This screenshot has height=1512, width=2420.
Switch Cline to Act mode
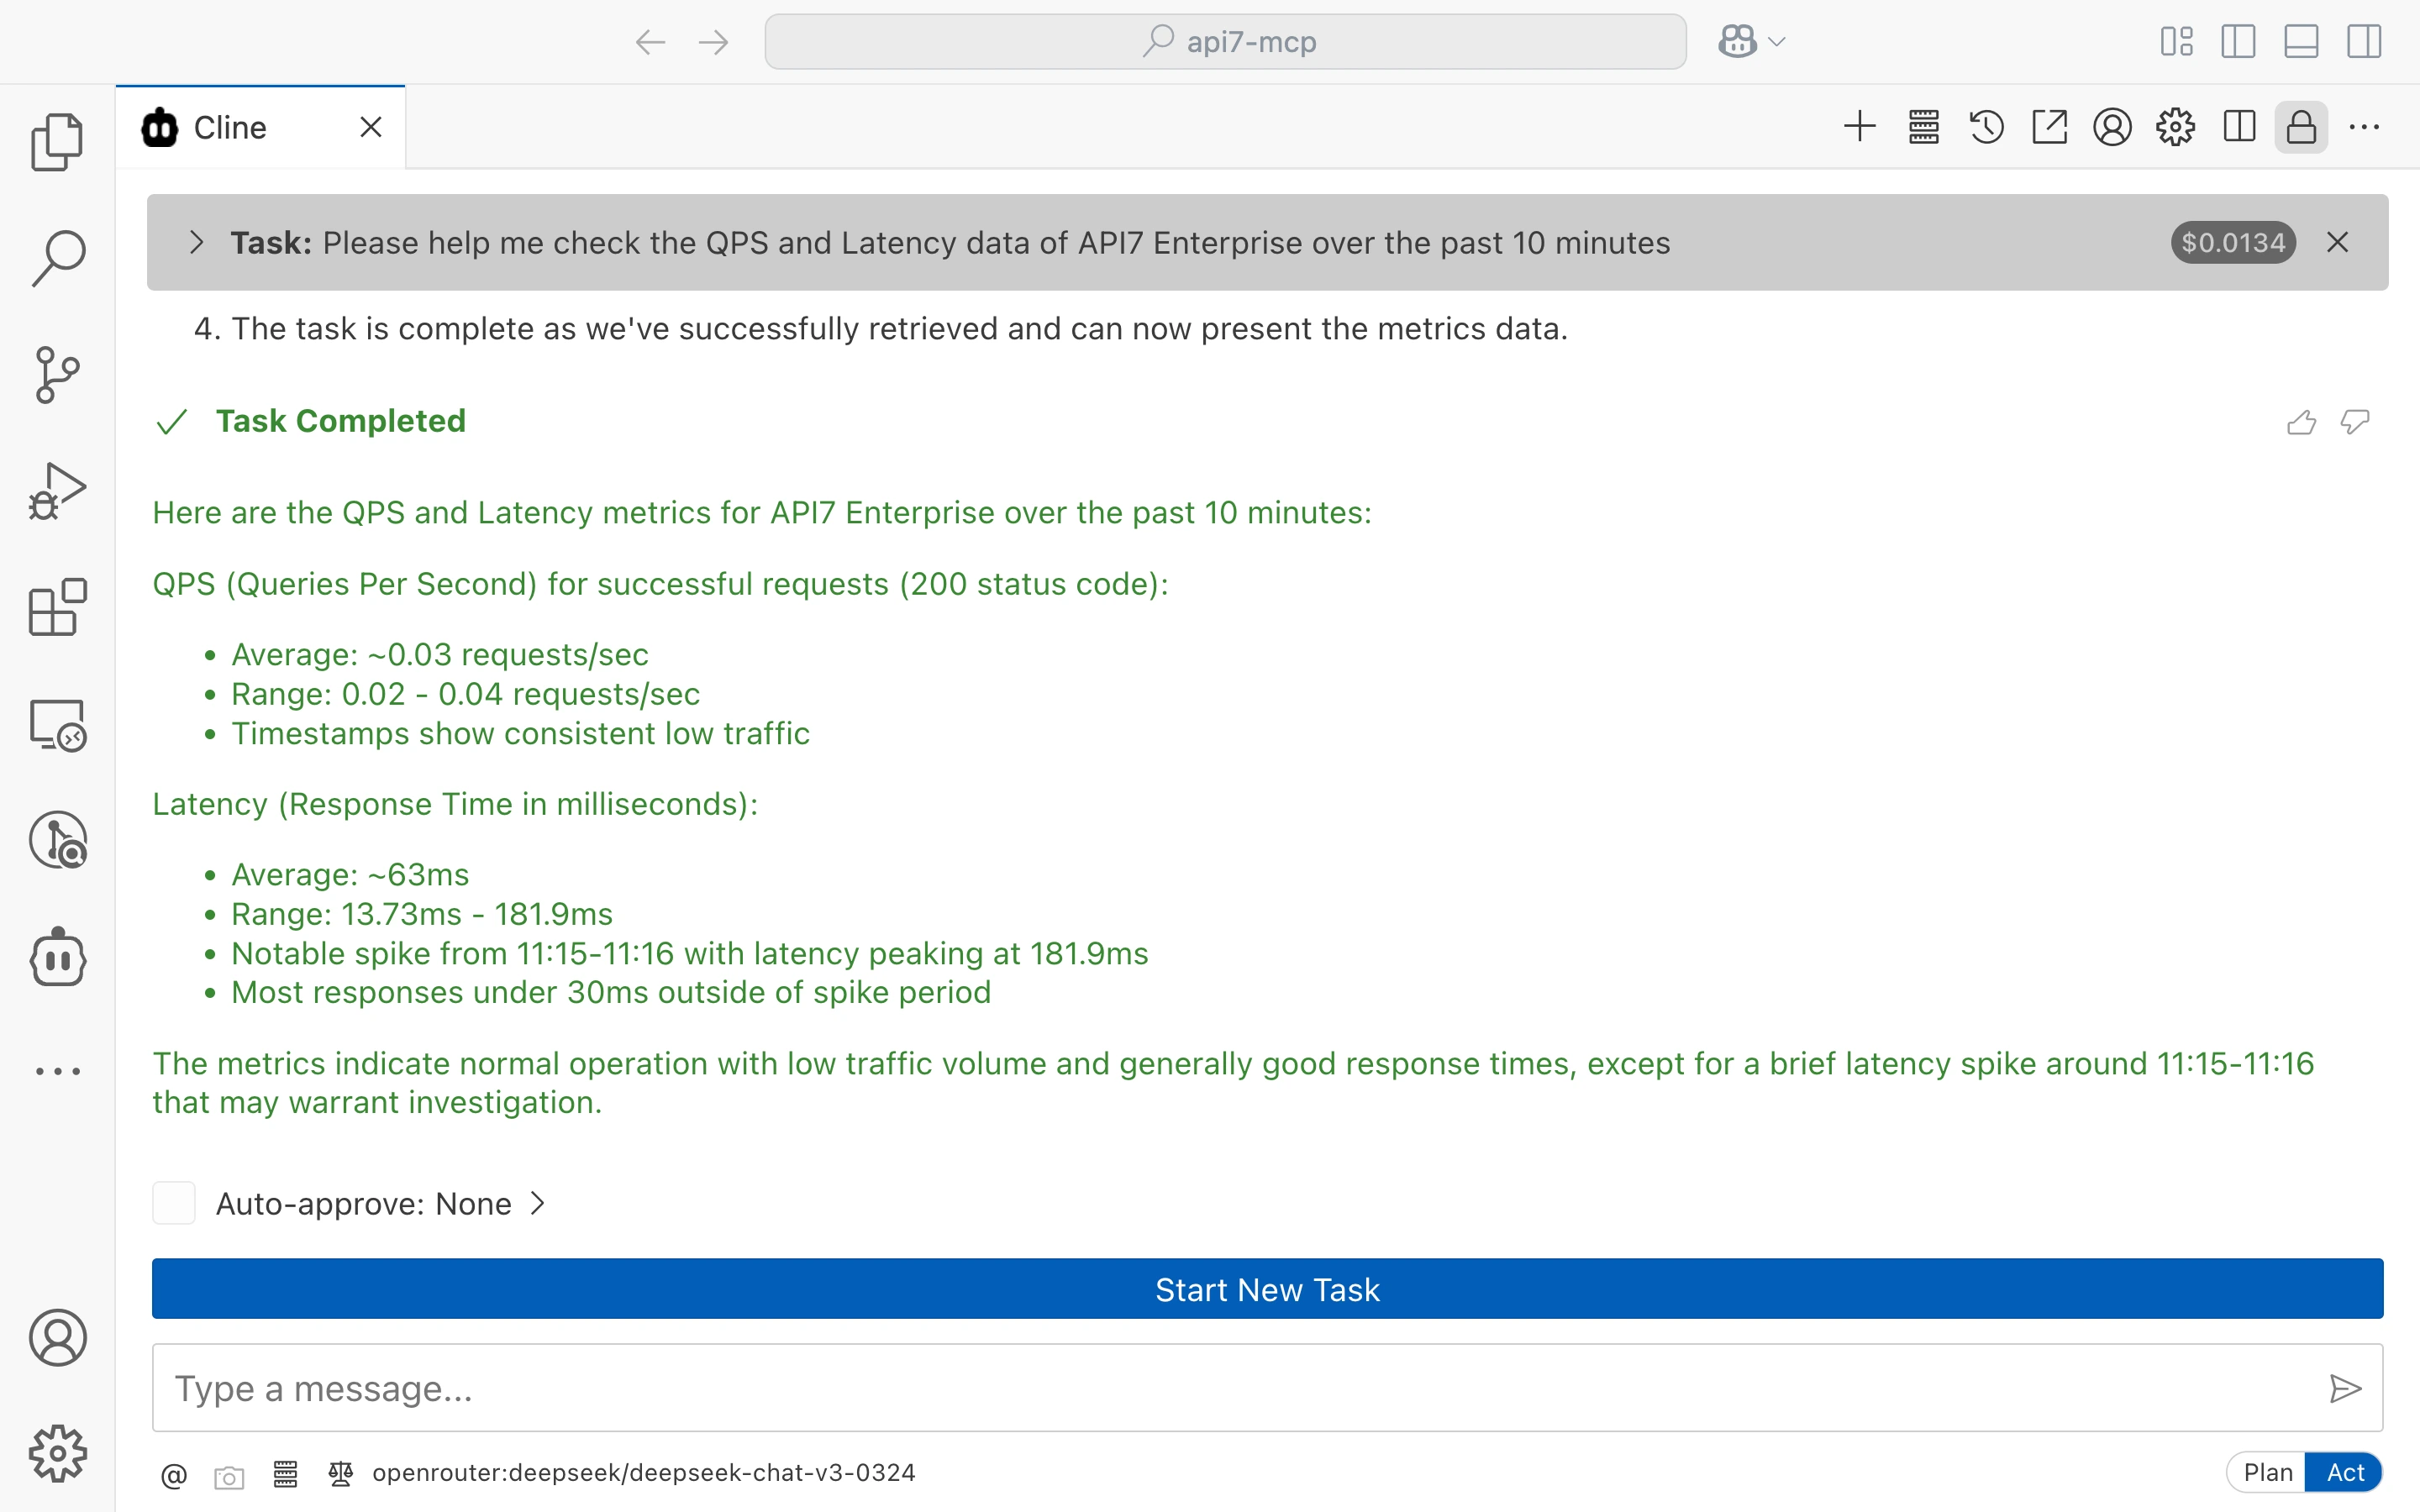pyautogui.click(x=2344, y=1473)
